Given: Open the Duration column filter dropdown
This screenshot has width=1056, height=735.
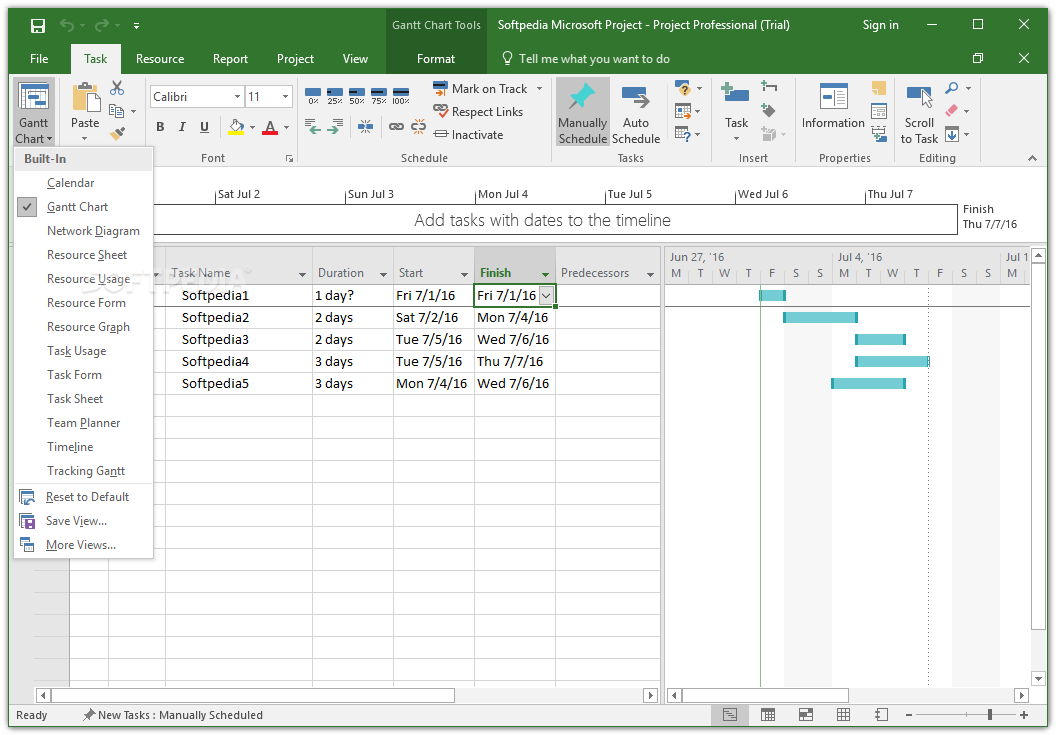Looking at the screenshot, I should coord(383,274).
